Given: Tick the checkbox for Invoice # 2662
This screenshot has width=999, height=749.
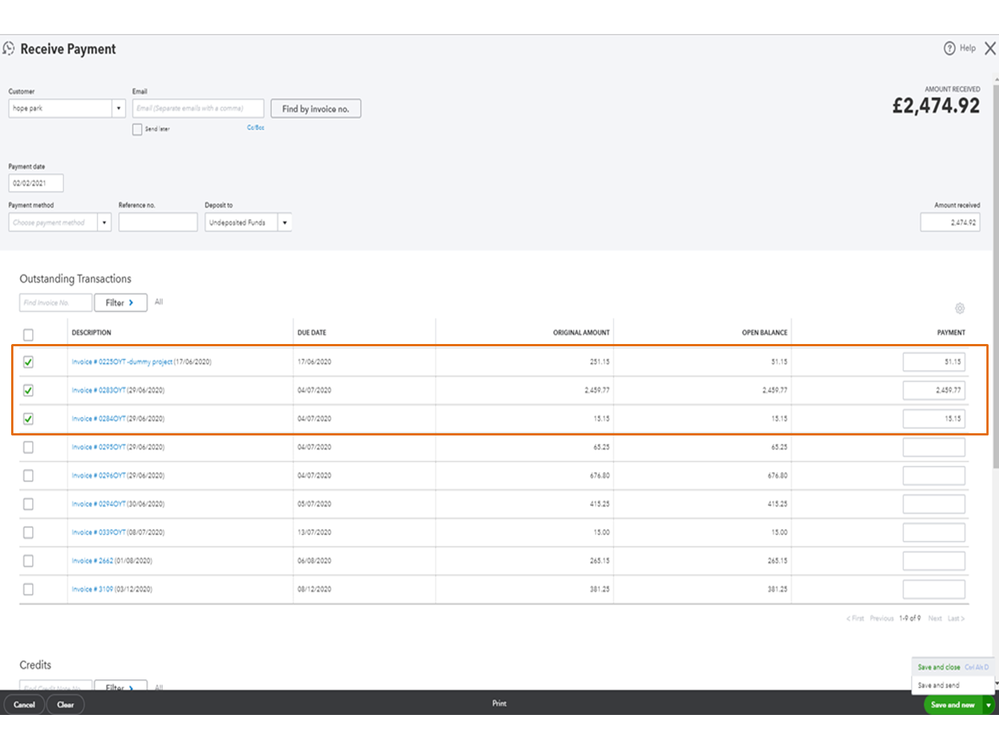Looking at the screenshot, I should click(x=28, y=561).
